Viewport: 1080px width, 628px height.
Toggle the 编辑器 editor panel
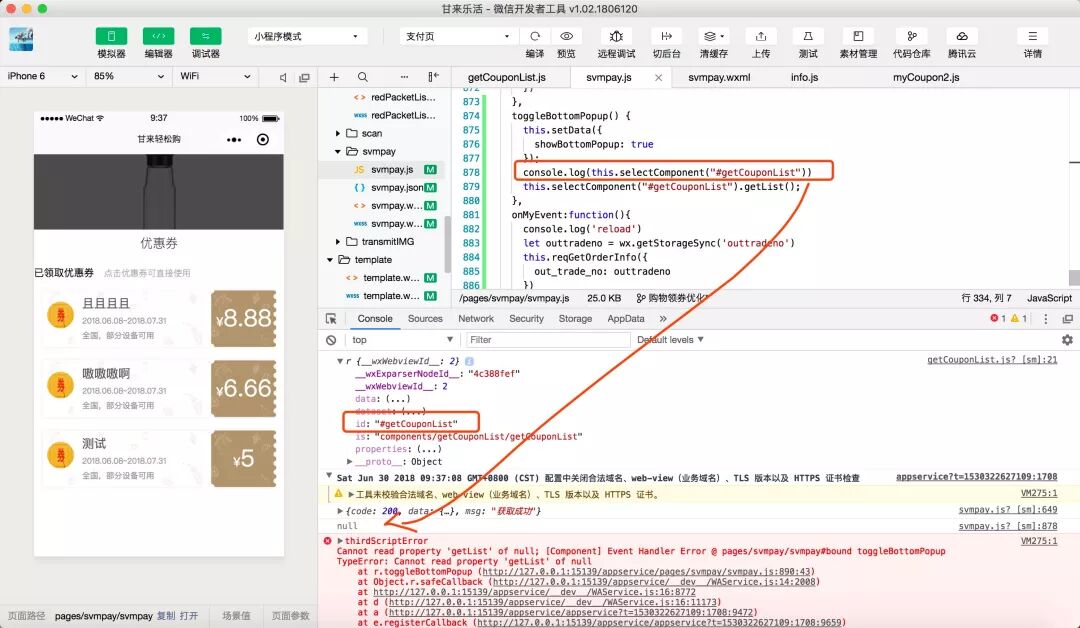[158, 36]
